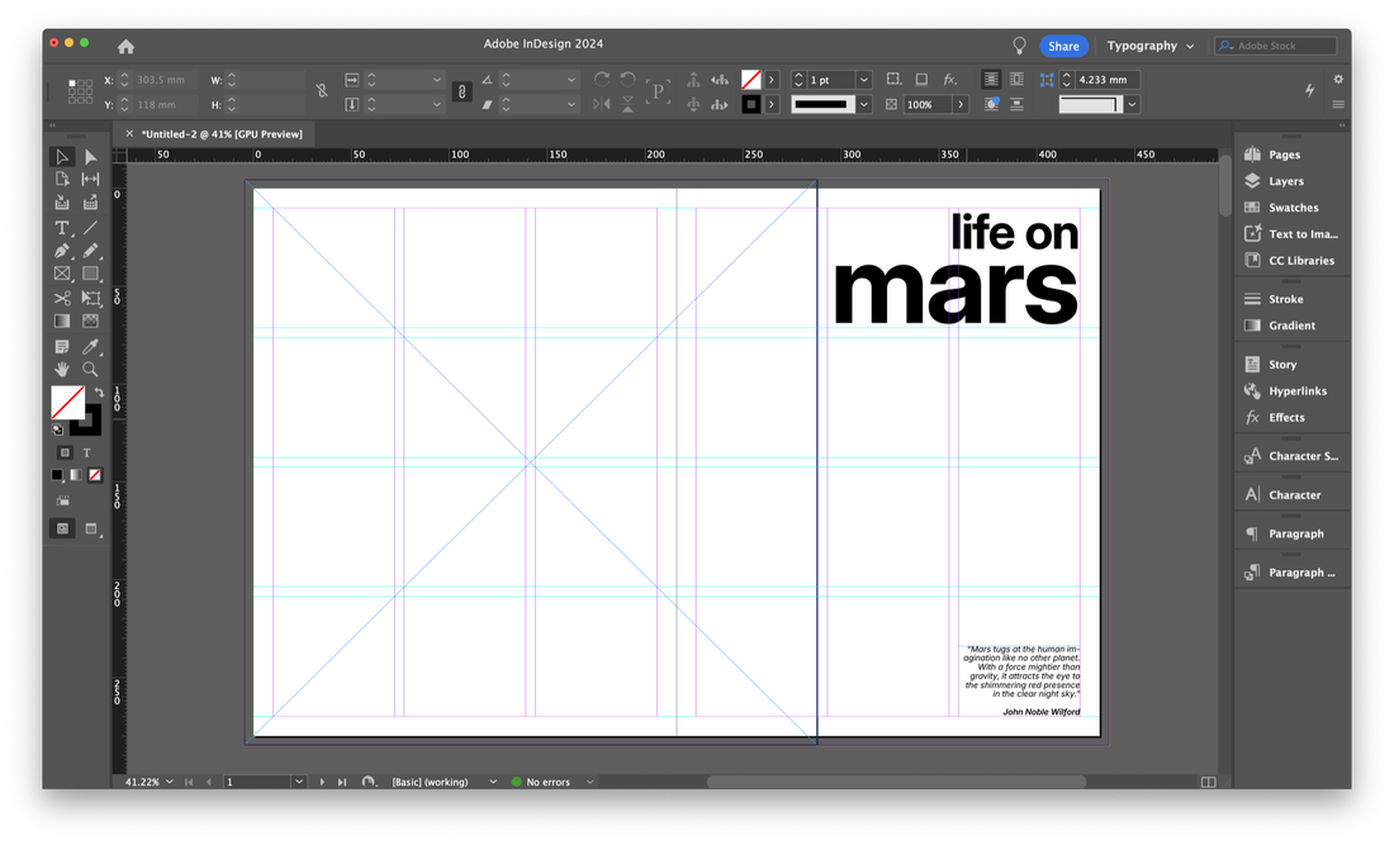Click the Apply Color black swatch
1394x845 pixels.
click(57, 475)
